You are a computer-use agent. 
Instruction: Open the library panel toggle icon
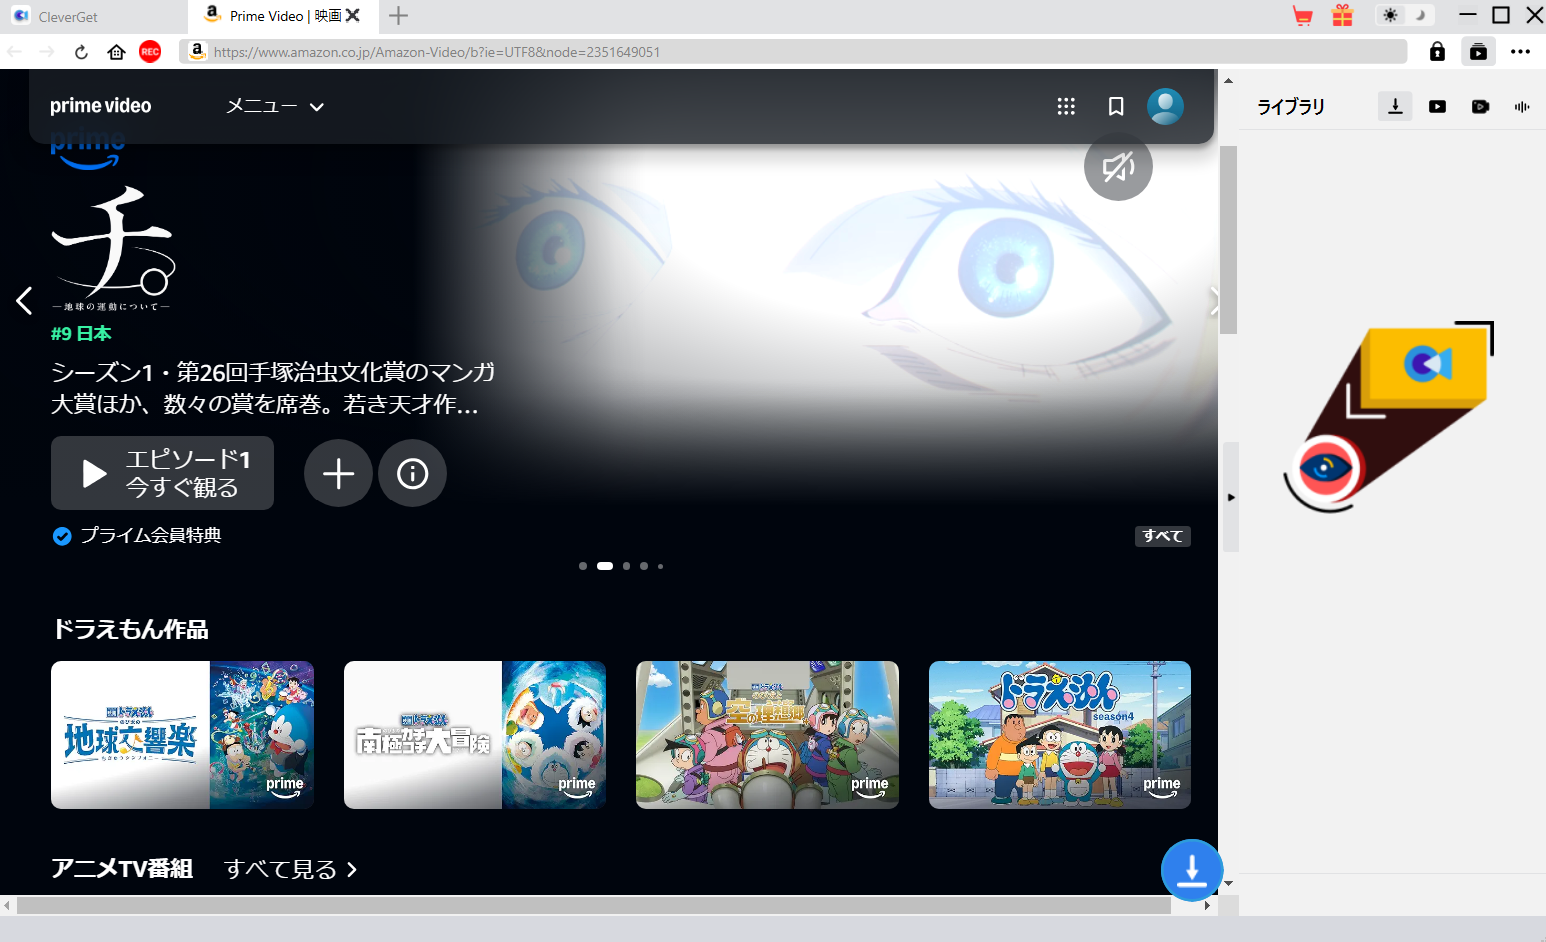[1478, 52]
